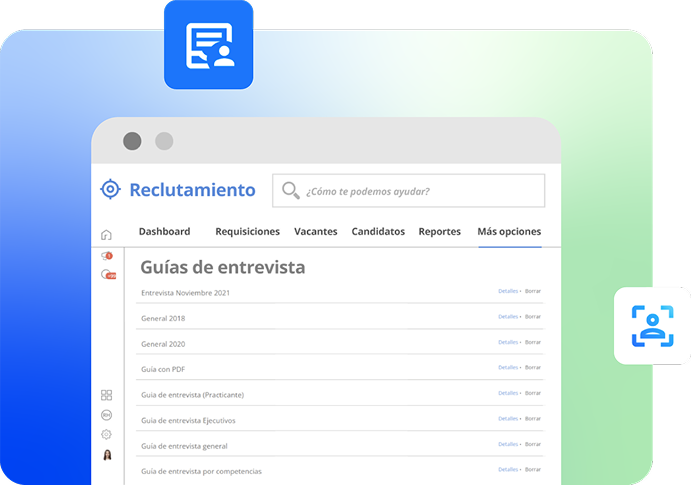Click the face scan tile icon

(x=652, y=326)
